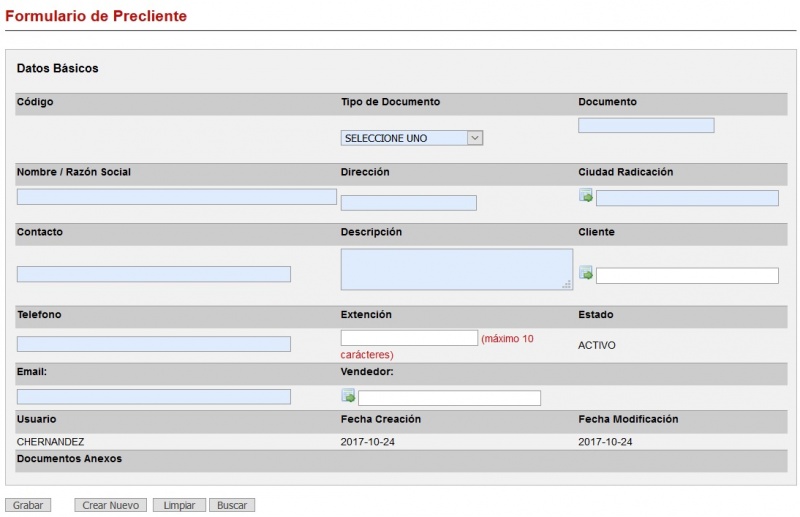Click the Cliente search lookup icon

(x=586, y=273)
